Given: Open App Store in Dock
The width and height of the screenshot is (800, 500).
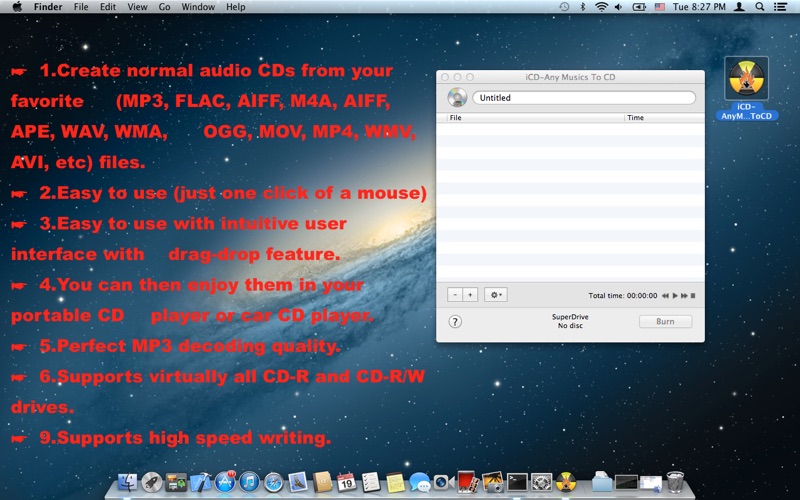Looking at the screenshot, I should [x=225, y=482].
